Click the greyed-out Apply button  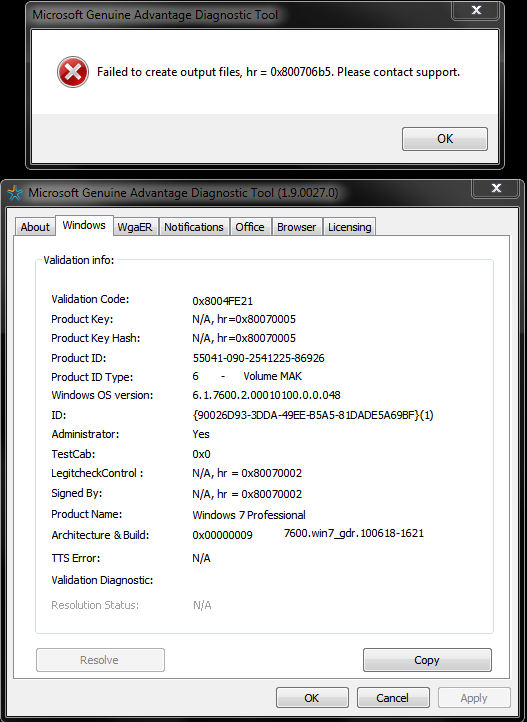pyautogui.click(x=474, y=698)
